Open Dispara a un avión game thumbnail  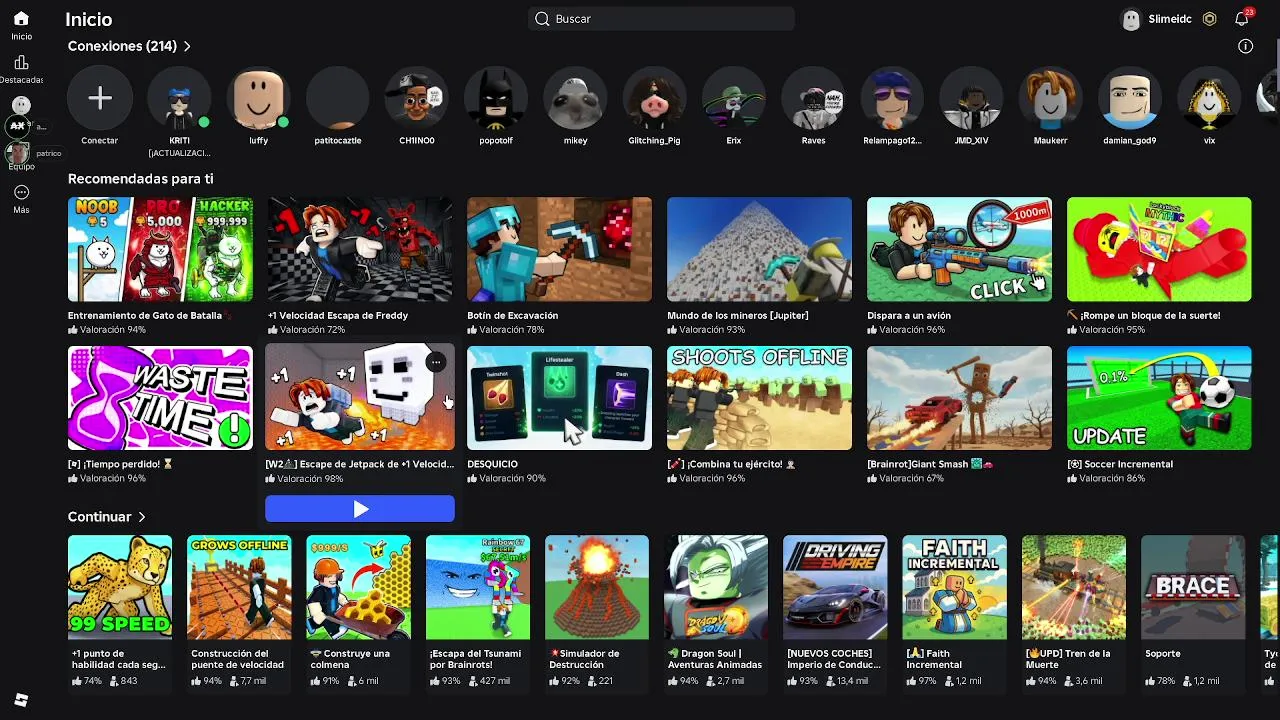(x=959, y=249)
